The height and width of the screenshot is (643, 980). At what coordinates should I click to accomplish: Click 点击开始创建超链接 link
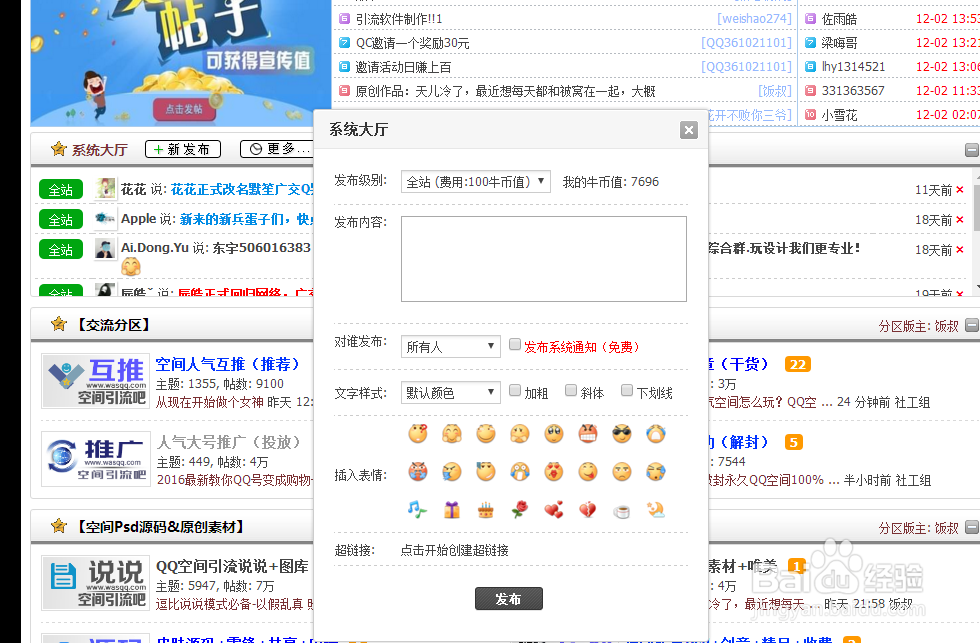point(454,550)
